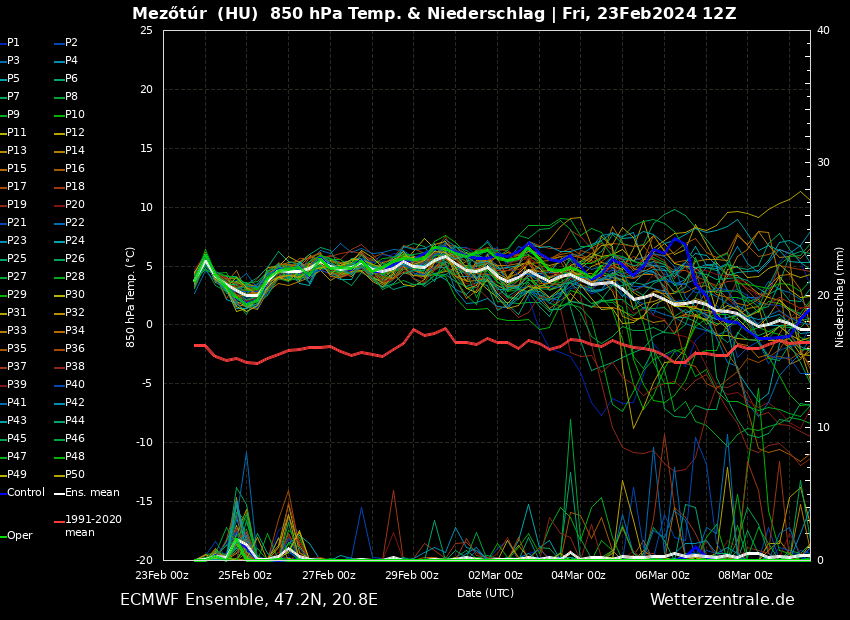850x620 pixels.
Task: Click the 02Mar 00z date tick
Action: (495, 575)
